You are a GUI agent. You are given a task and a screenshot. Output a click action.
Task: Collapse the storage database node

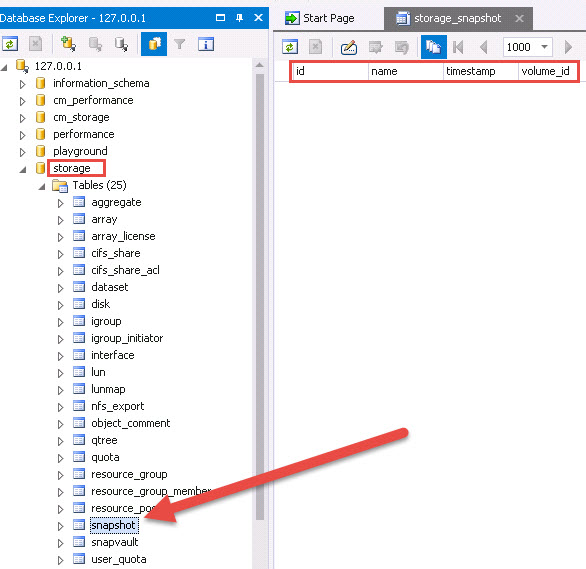click(23, 170)
